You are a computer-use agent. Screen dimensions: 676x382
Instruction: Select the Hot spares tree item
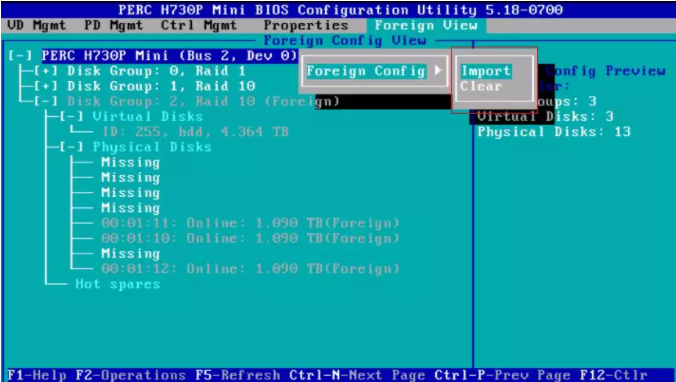coord(118,284)
